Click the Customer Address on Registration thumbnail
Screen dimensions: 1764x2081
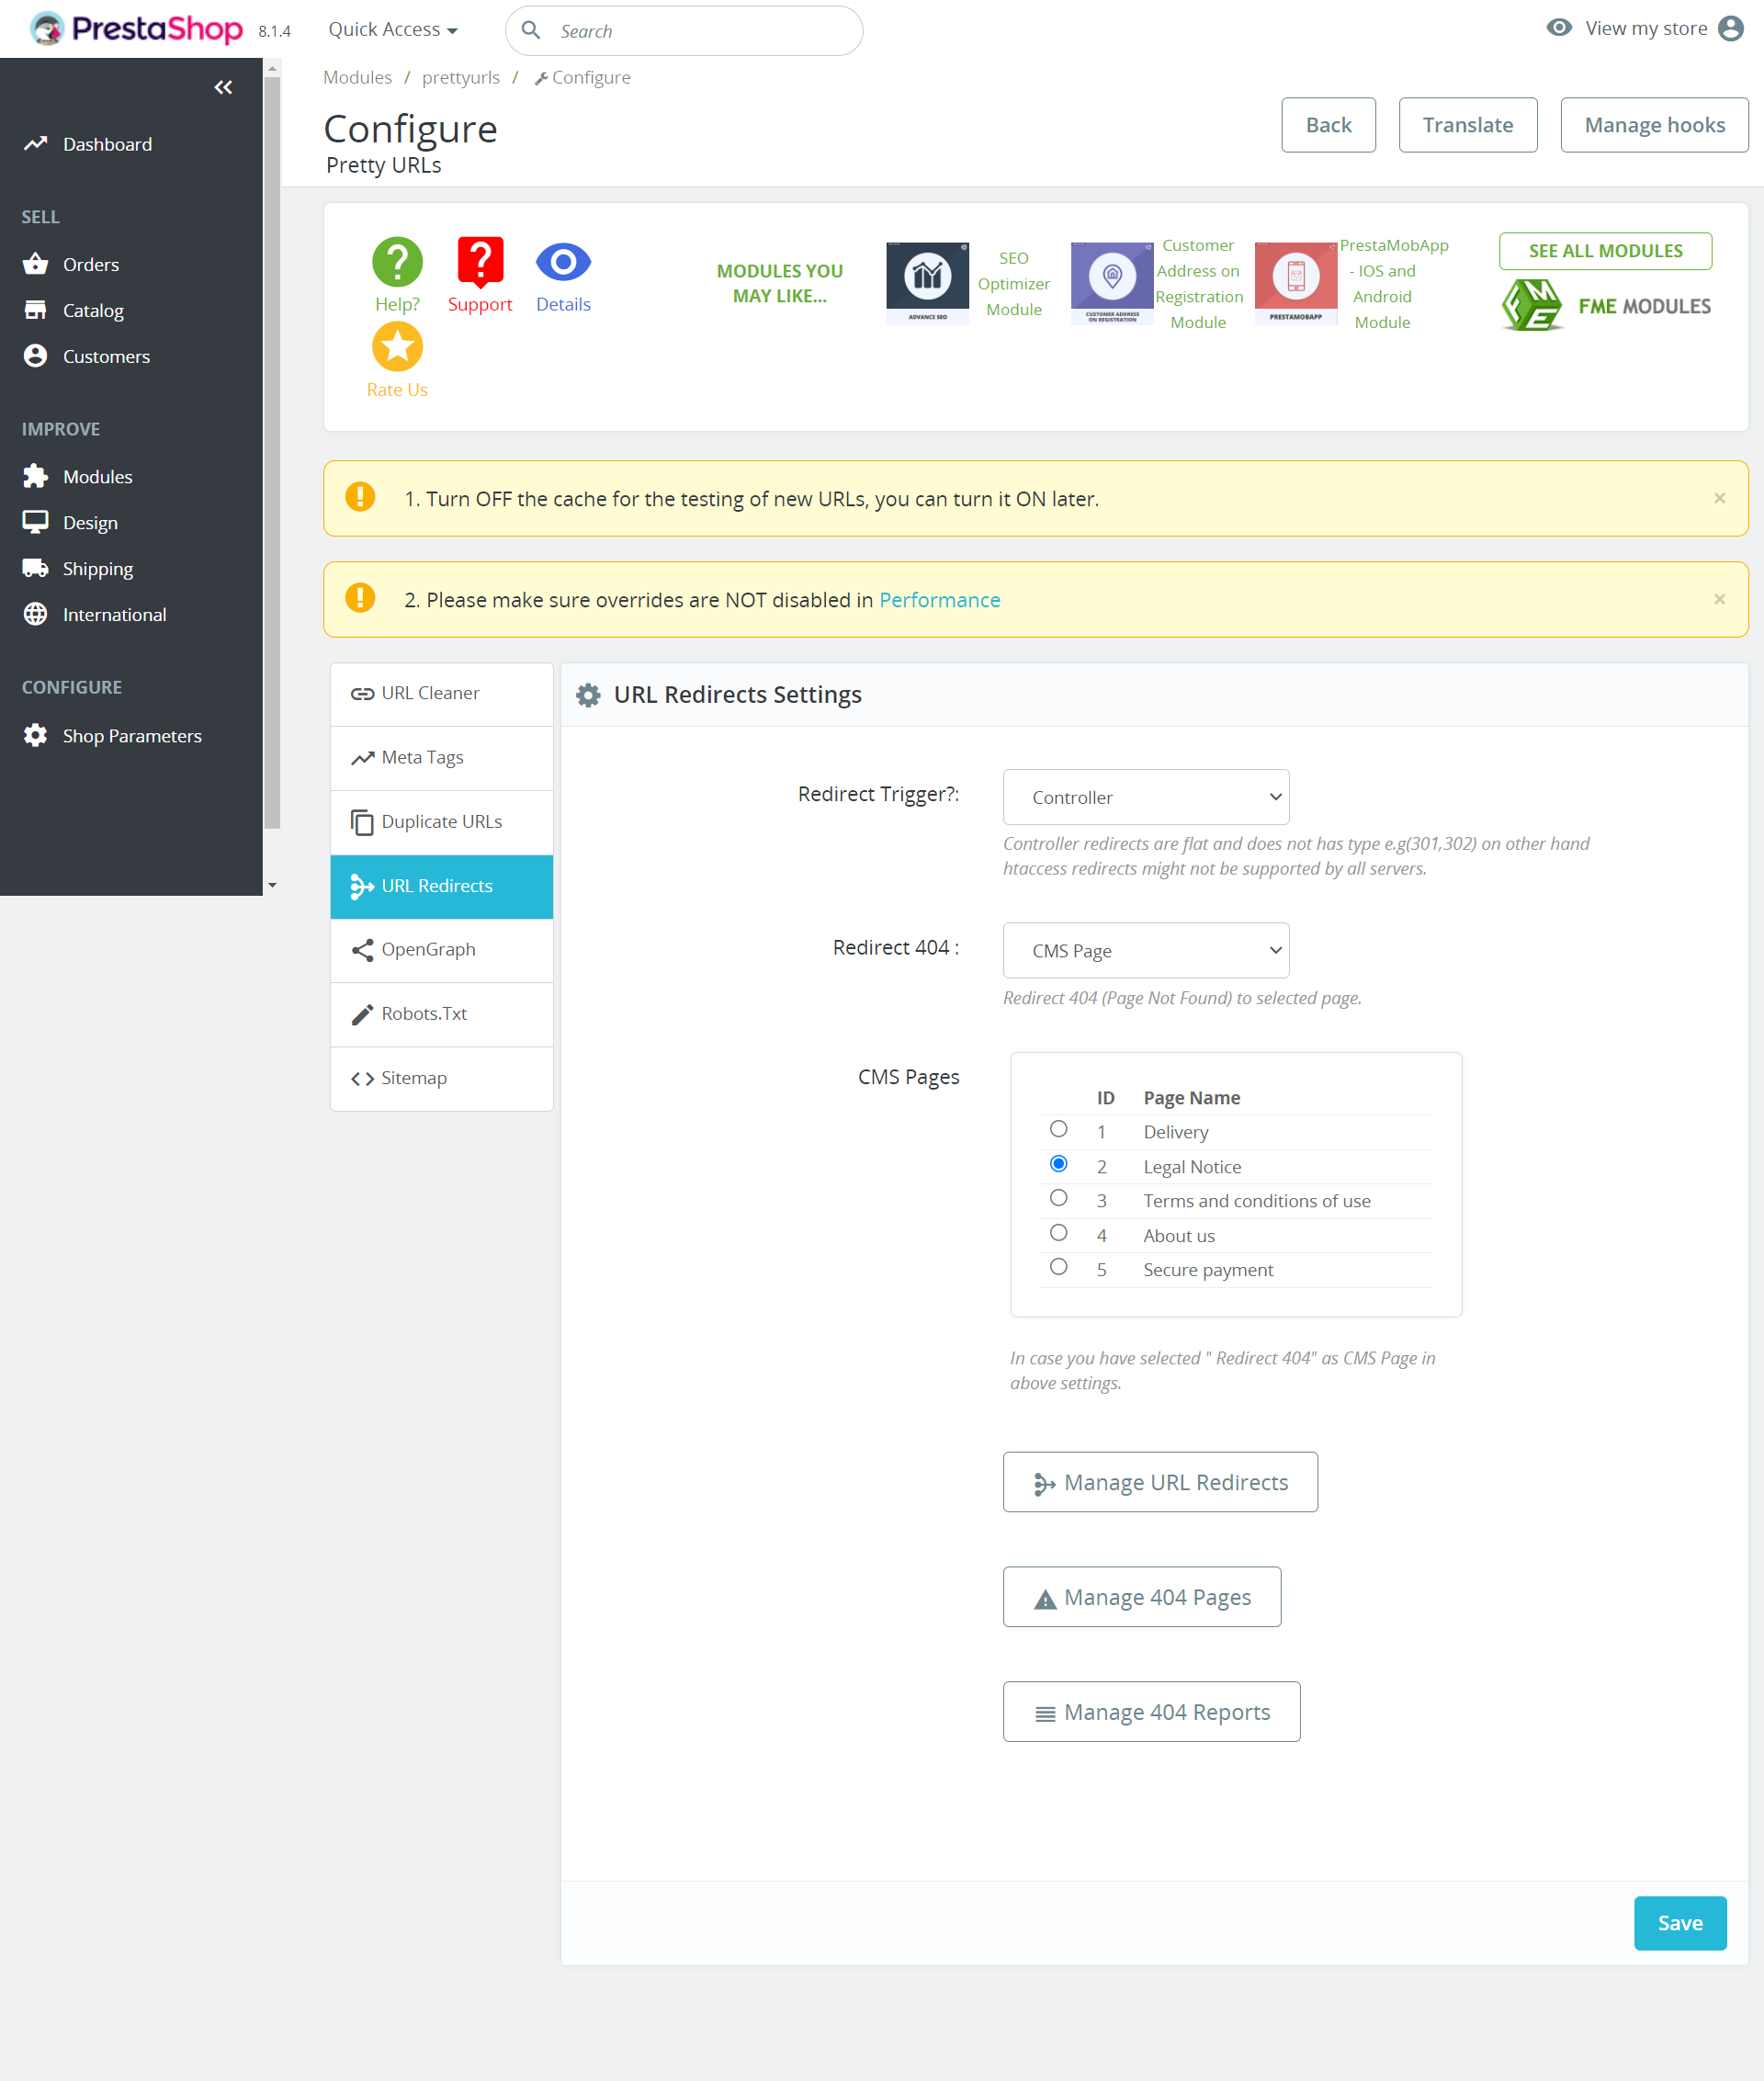1111,283
